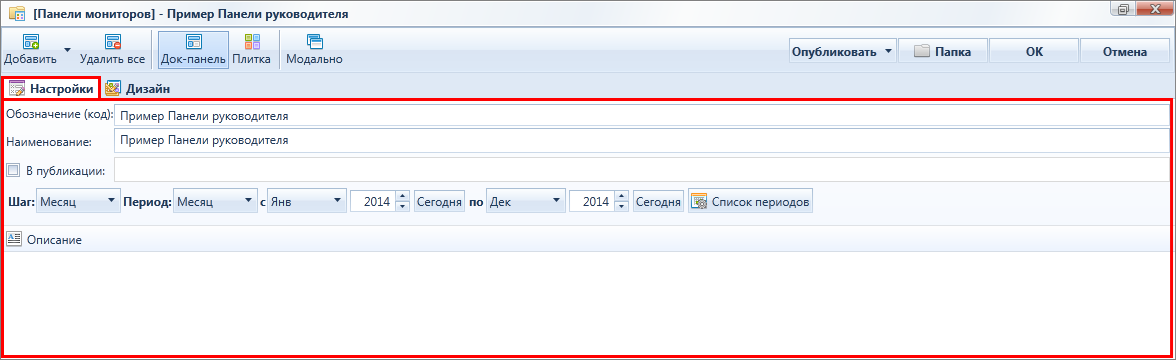Click the end year 2014 field

click(592, 201)
